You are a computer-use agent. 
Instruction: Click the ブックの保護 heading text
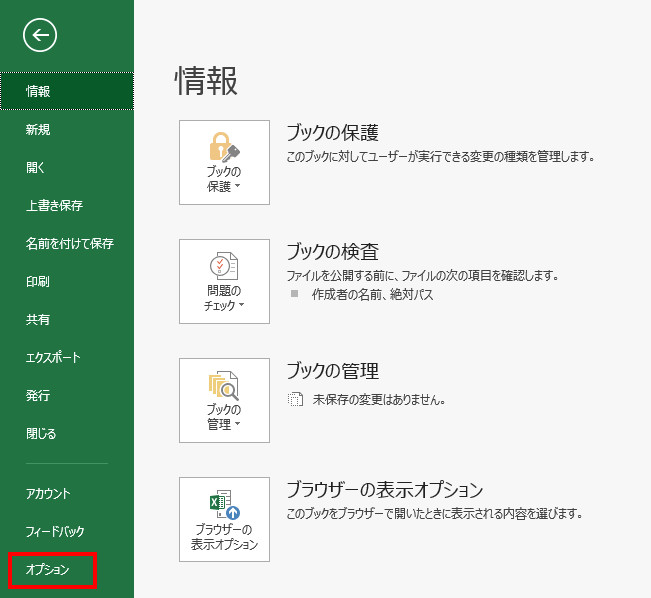click(333, 133)
